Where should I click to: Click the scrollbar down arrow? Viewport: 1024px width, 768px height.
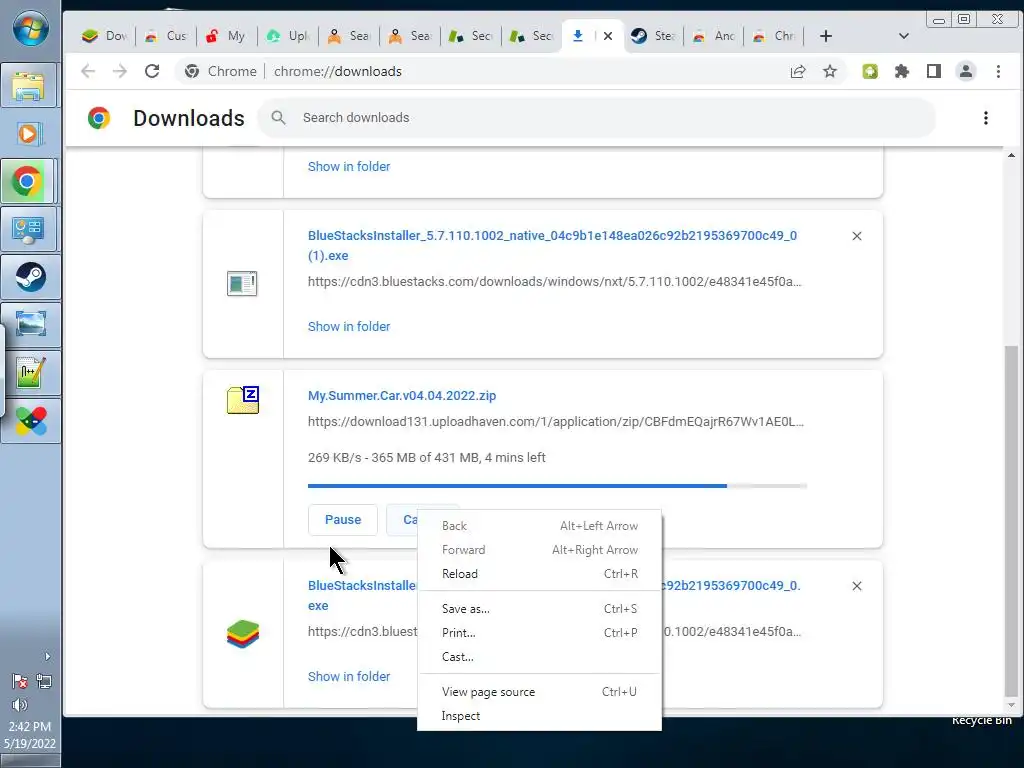[x=1011, y=705]
